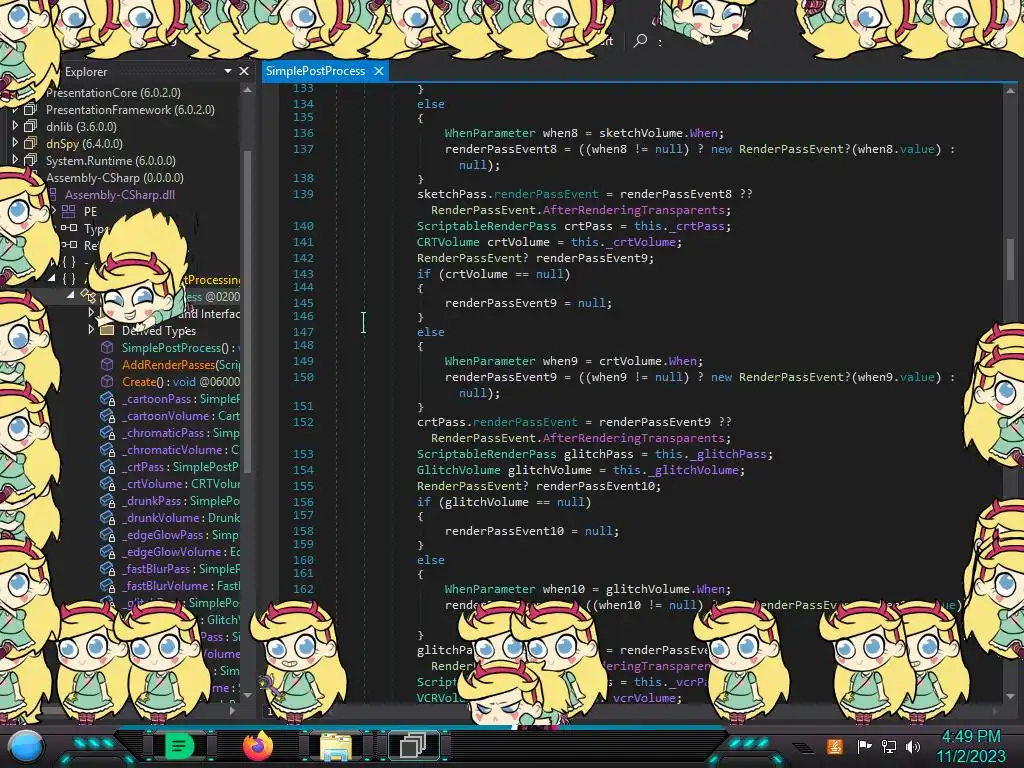Expand the Derived Types folder

pos(91,330)
